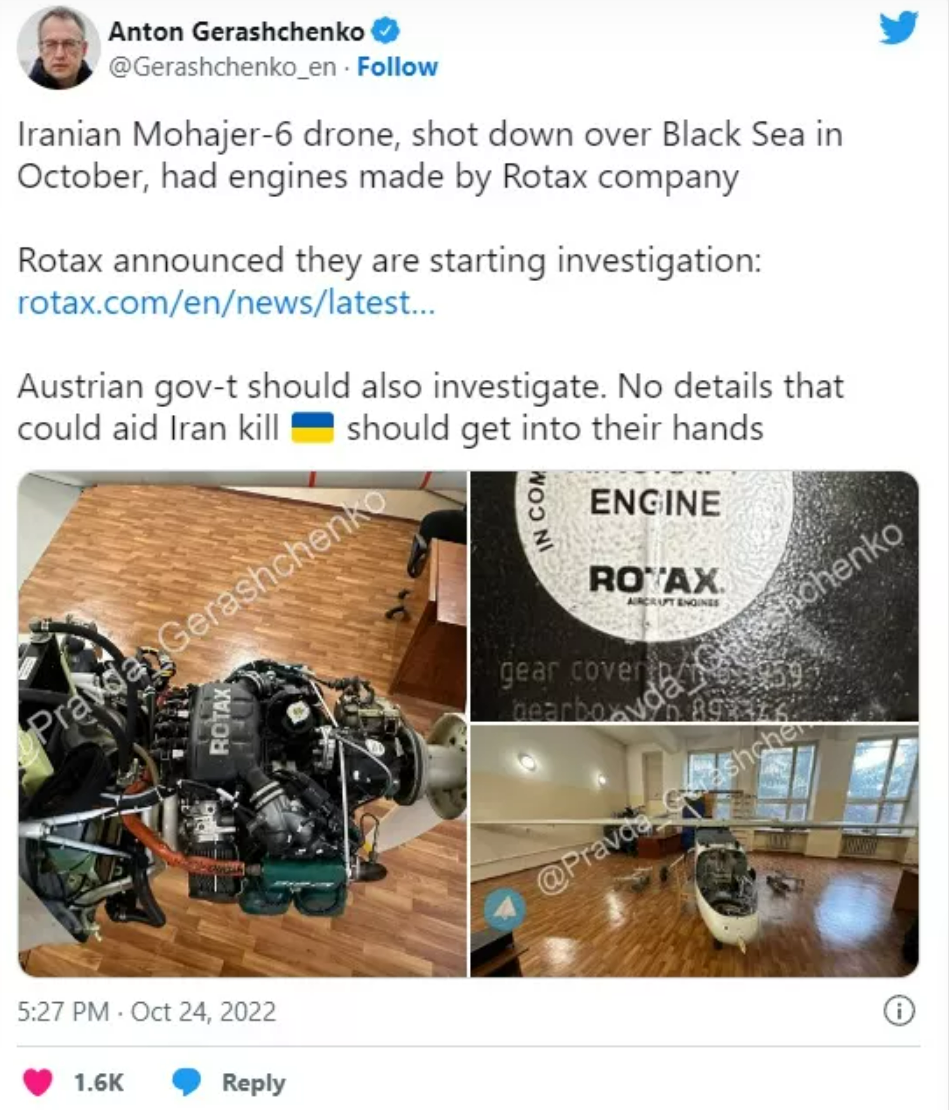Click the Telegram arrow icon on drone photo

point(505,910)
